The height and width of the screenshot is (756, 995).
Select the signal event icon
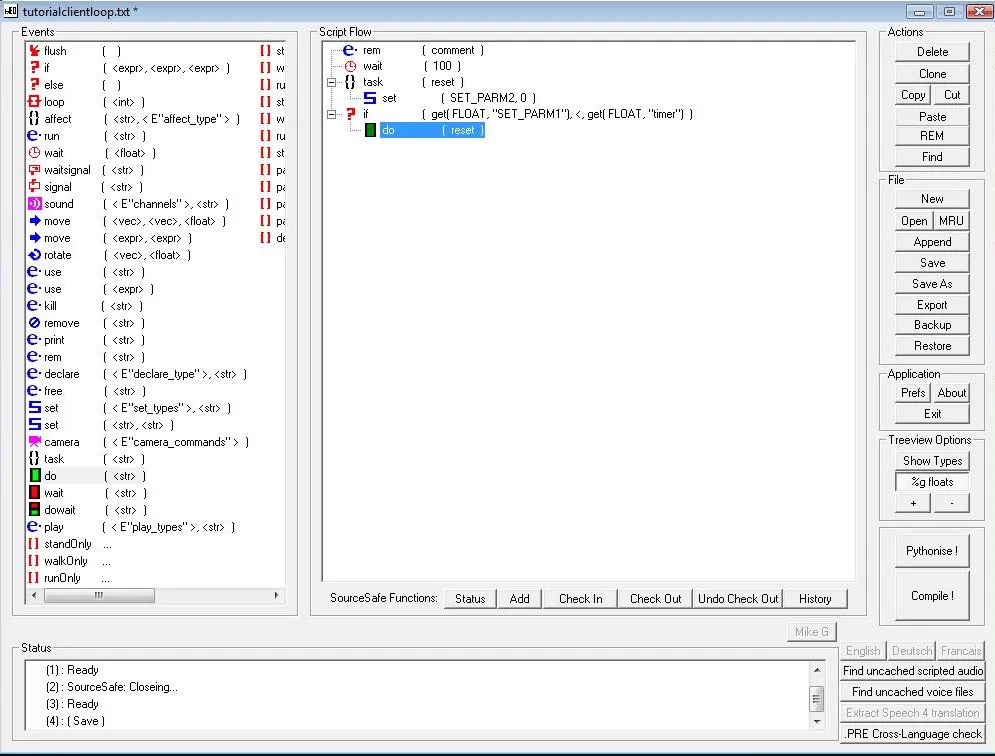(34, 187)
